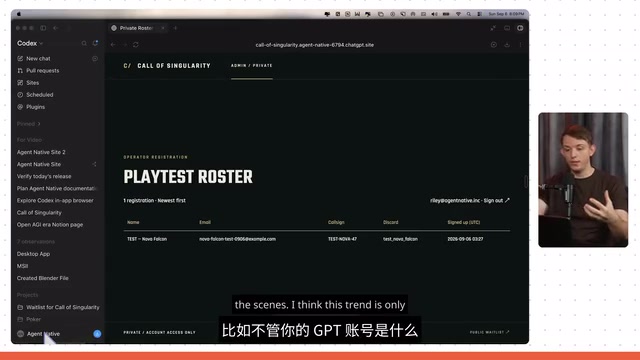The image size is (640, 360).
Task: Click the panel layout icon at top right
Action: pyautogui.click(x=507, y=28)
